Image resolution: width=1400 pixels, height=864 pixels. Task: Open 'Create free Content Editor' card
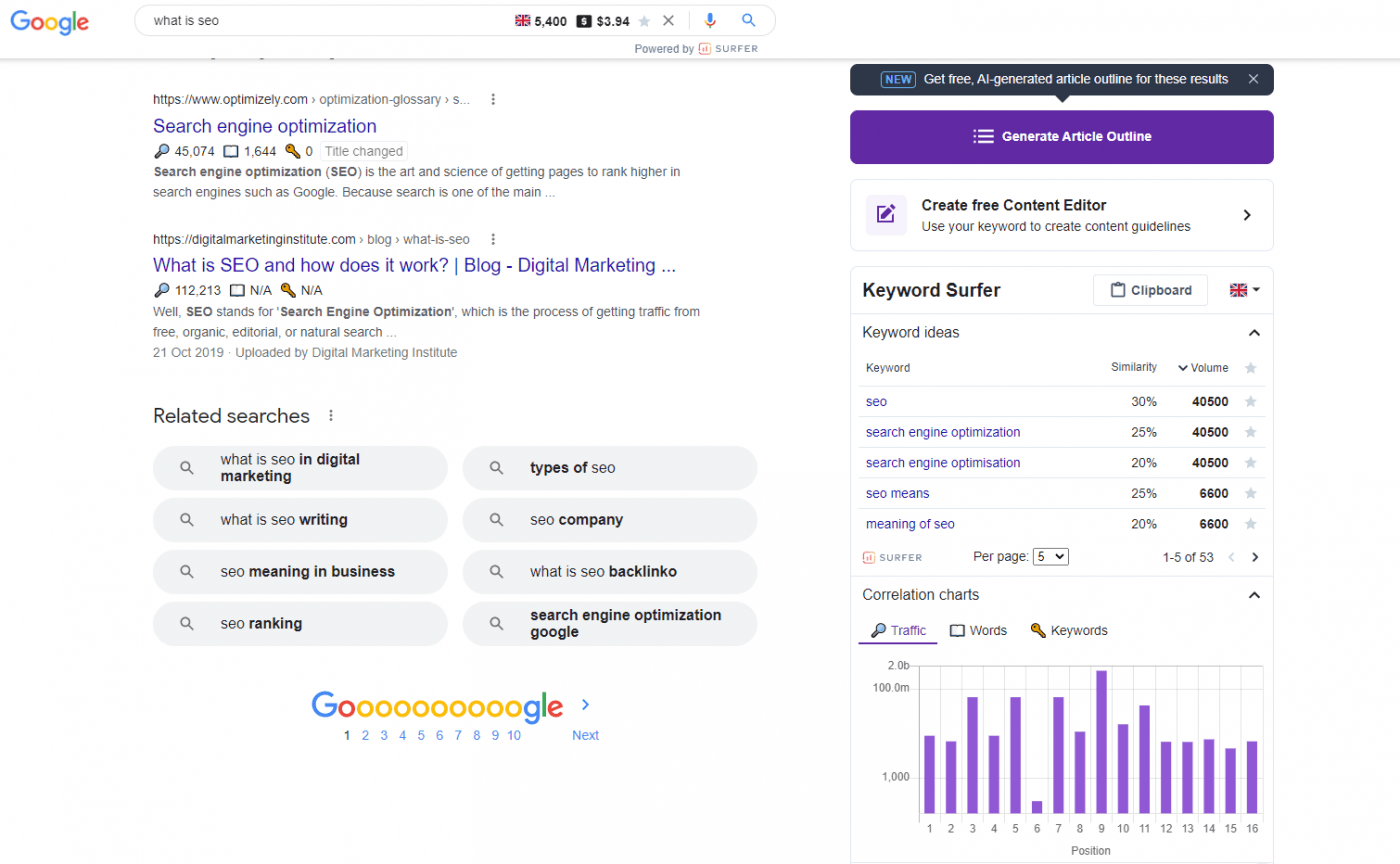pyautogui.click(x=1062, y=215)
